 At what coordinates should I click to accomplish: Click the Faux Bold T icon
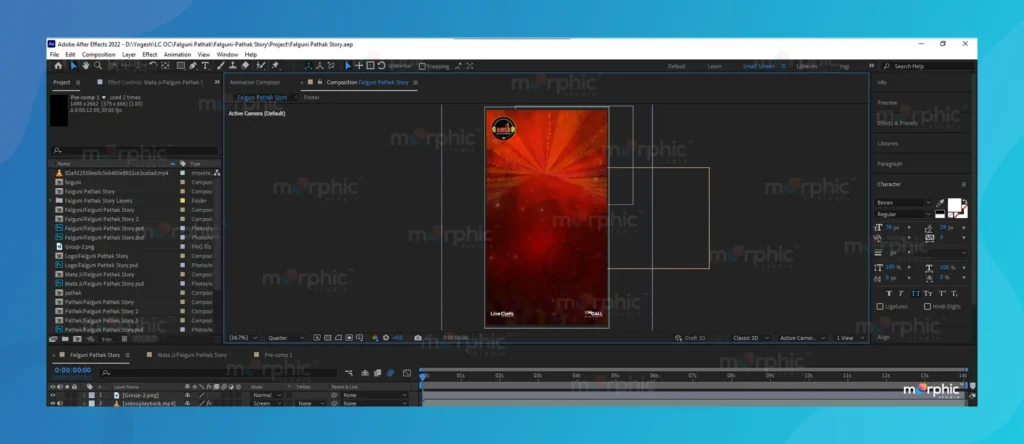click(x=889, y=293)
